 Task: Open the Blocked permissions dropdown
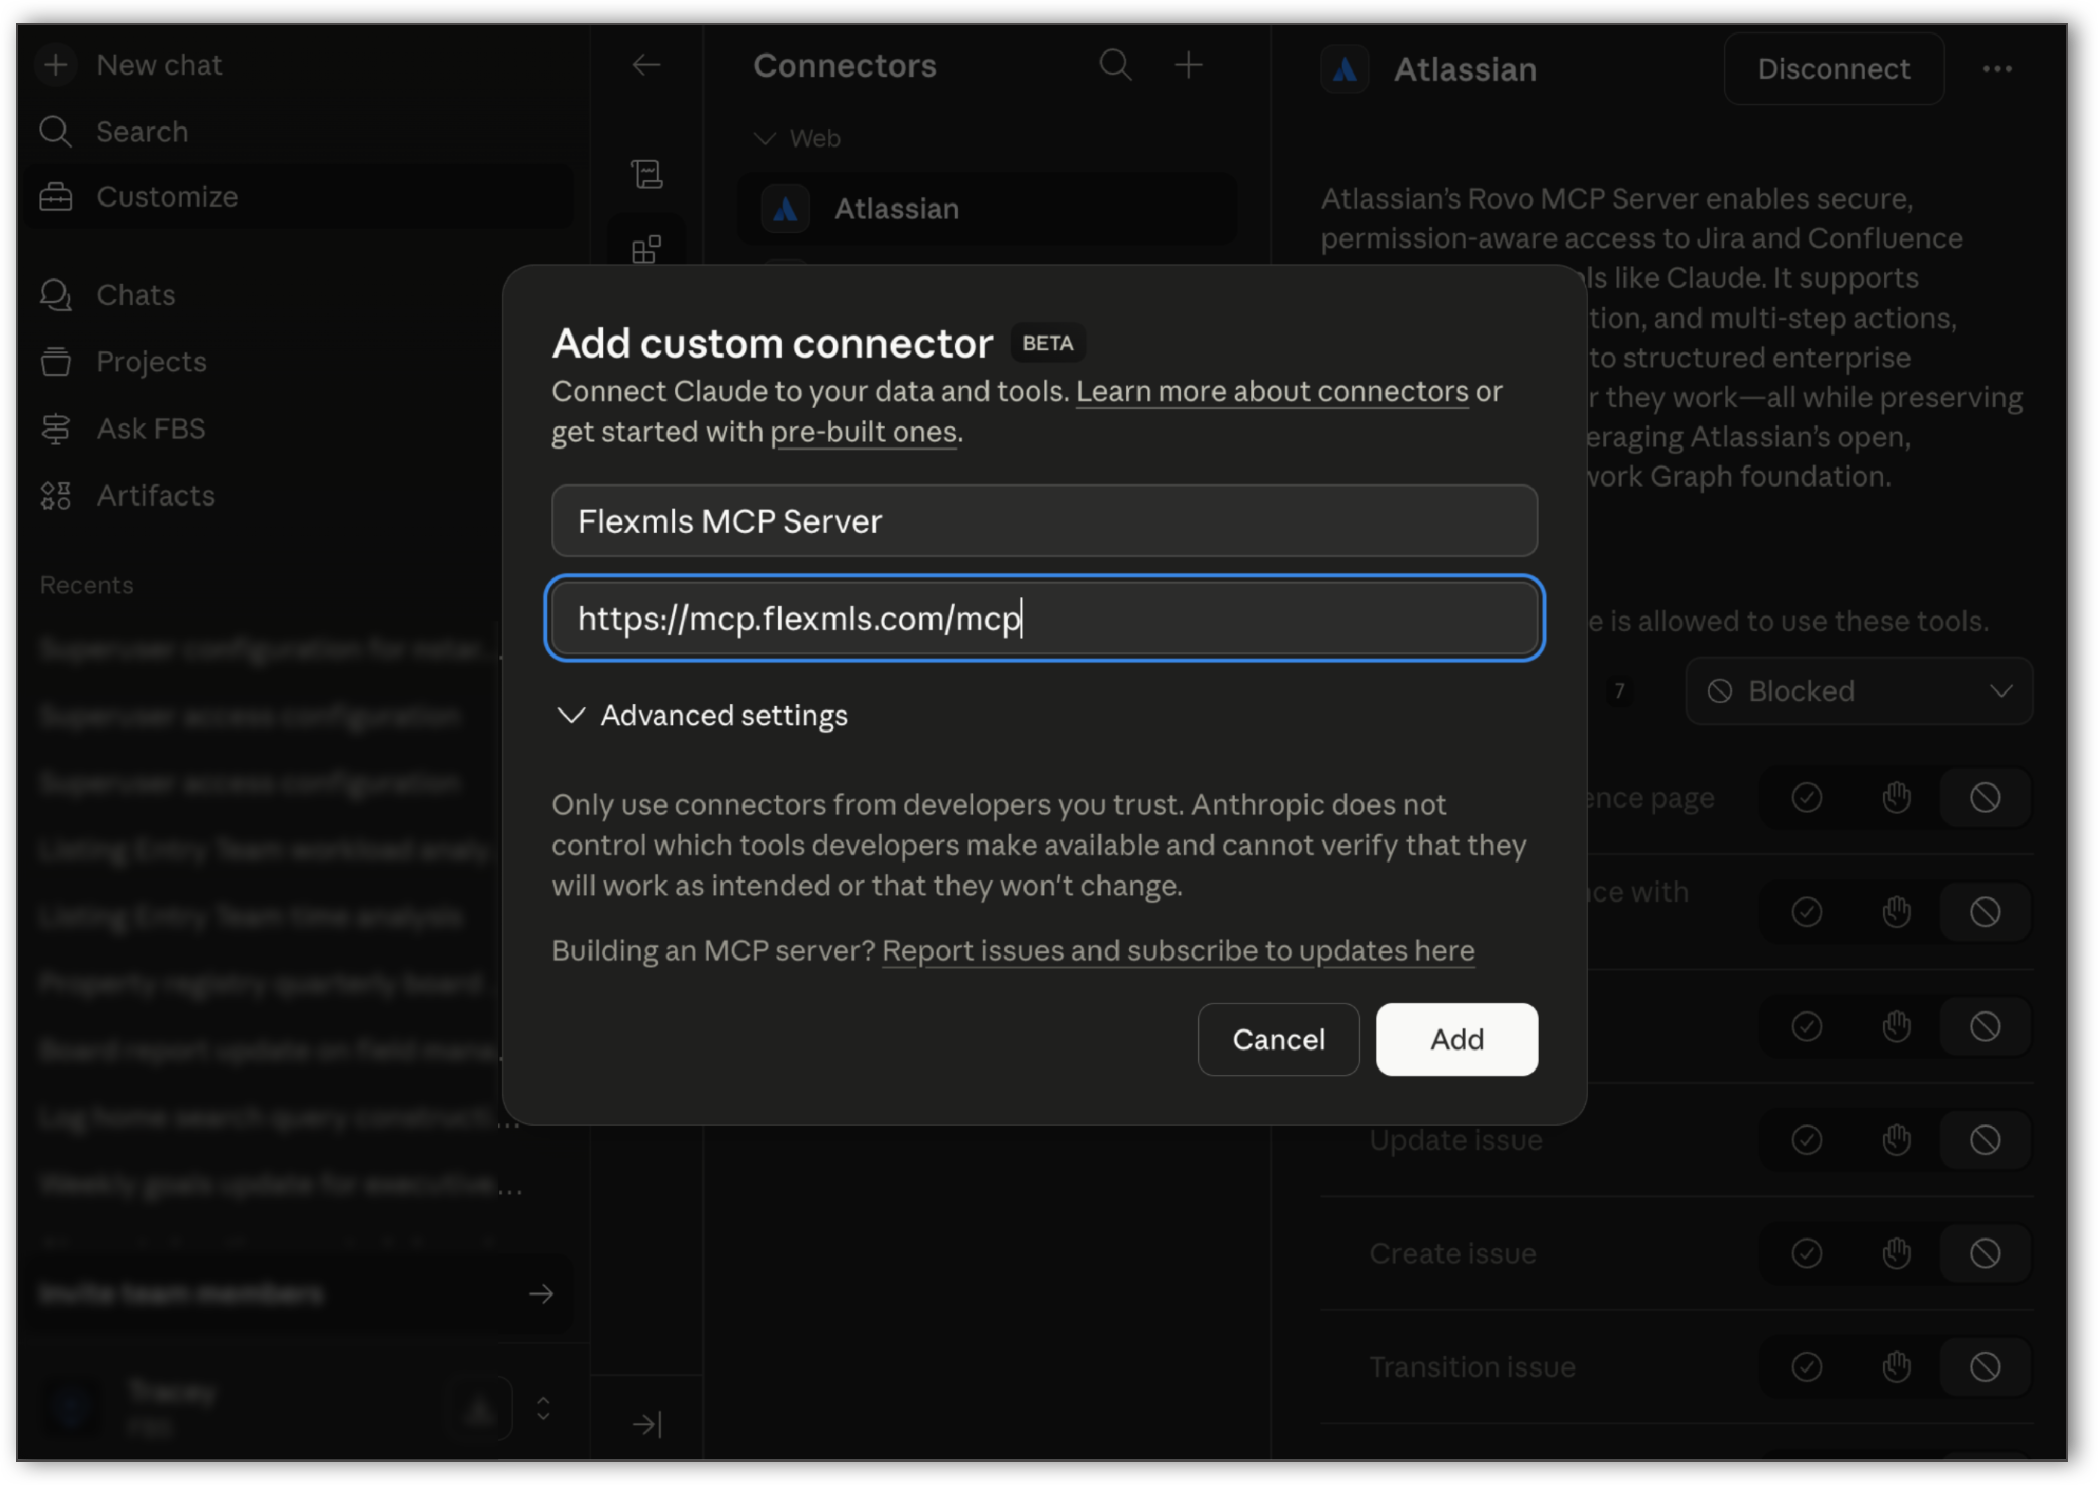click(x=1858, y=691)
